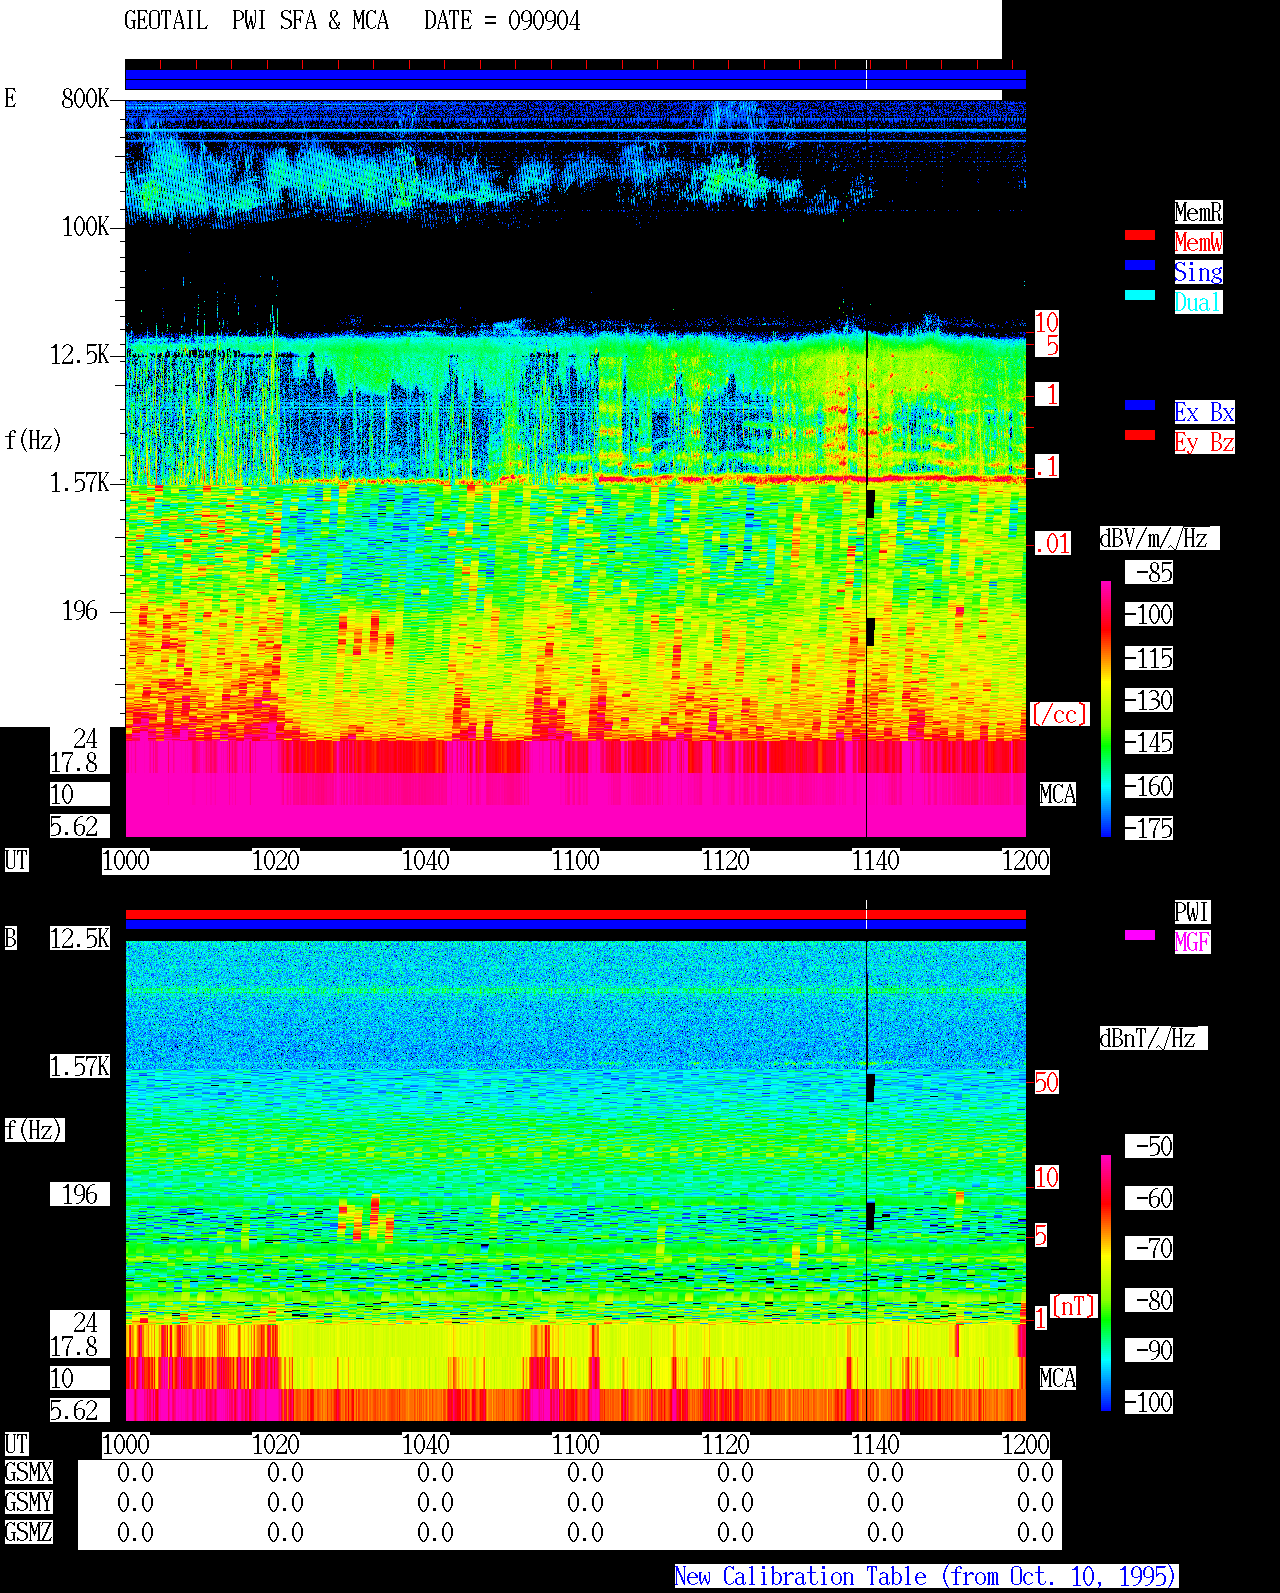Click the dBV/m/√Hz unit label
Viewport: 1280px width, 1593px height.
click(1159, 538)
